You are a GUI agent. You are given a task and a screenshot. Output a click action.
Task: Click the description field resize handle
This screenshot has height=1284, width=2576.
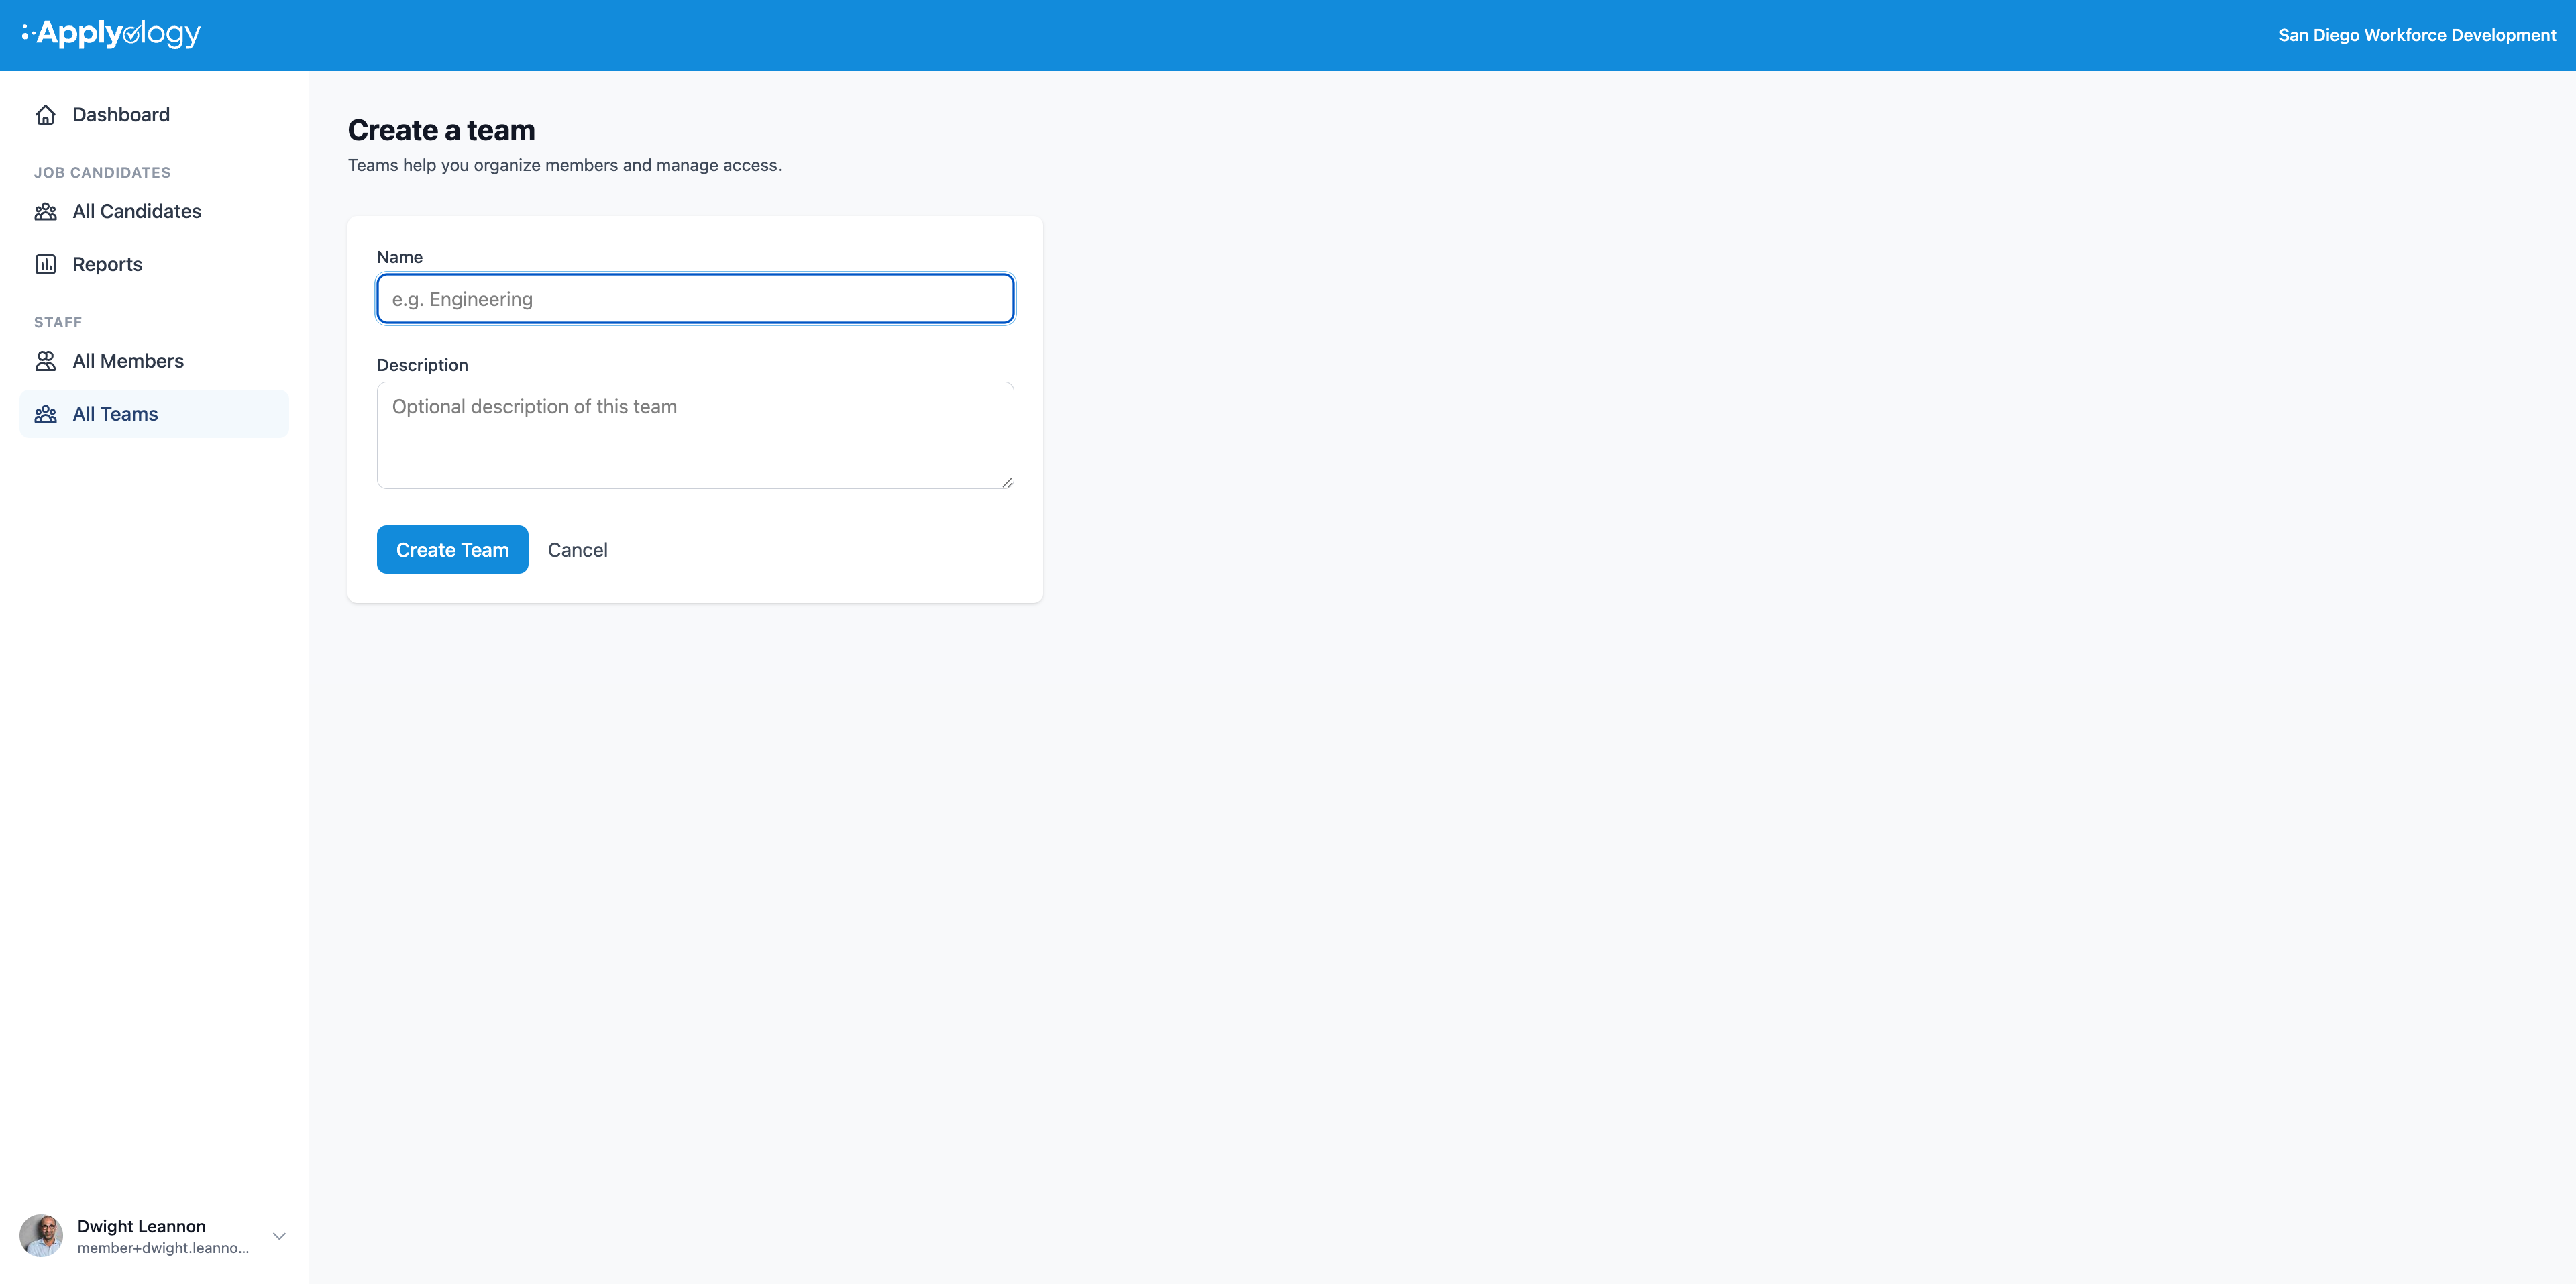click(1007, 482)
